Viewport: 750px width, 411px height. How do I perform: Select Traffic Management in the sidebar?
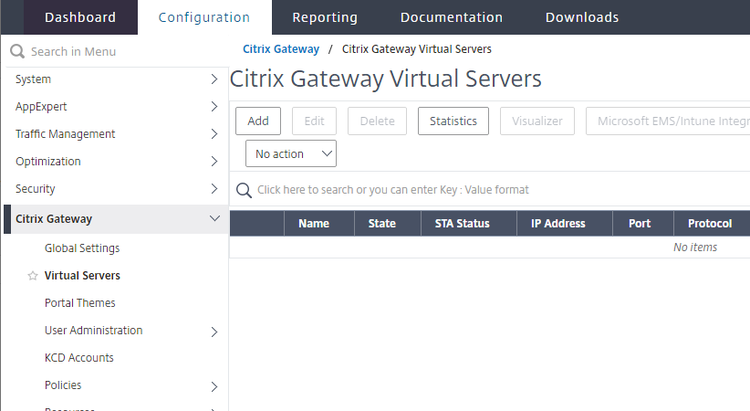tap(65, 134)
